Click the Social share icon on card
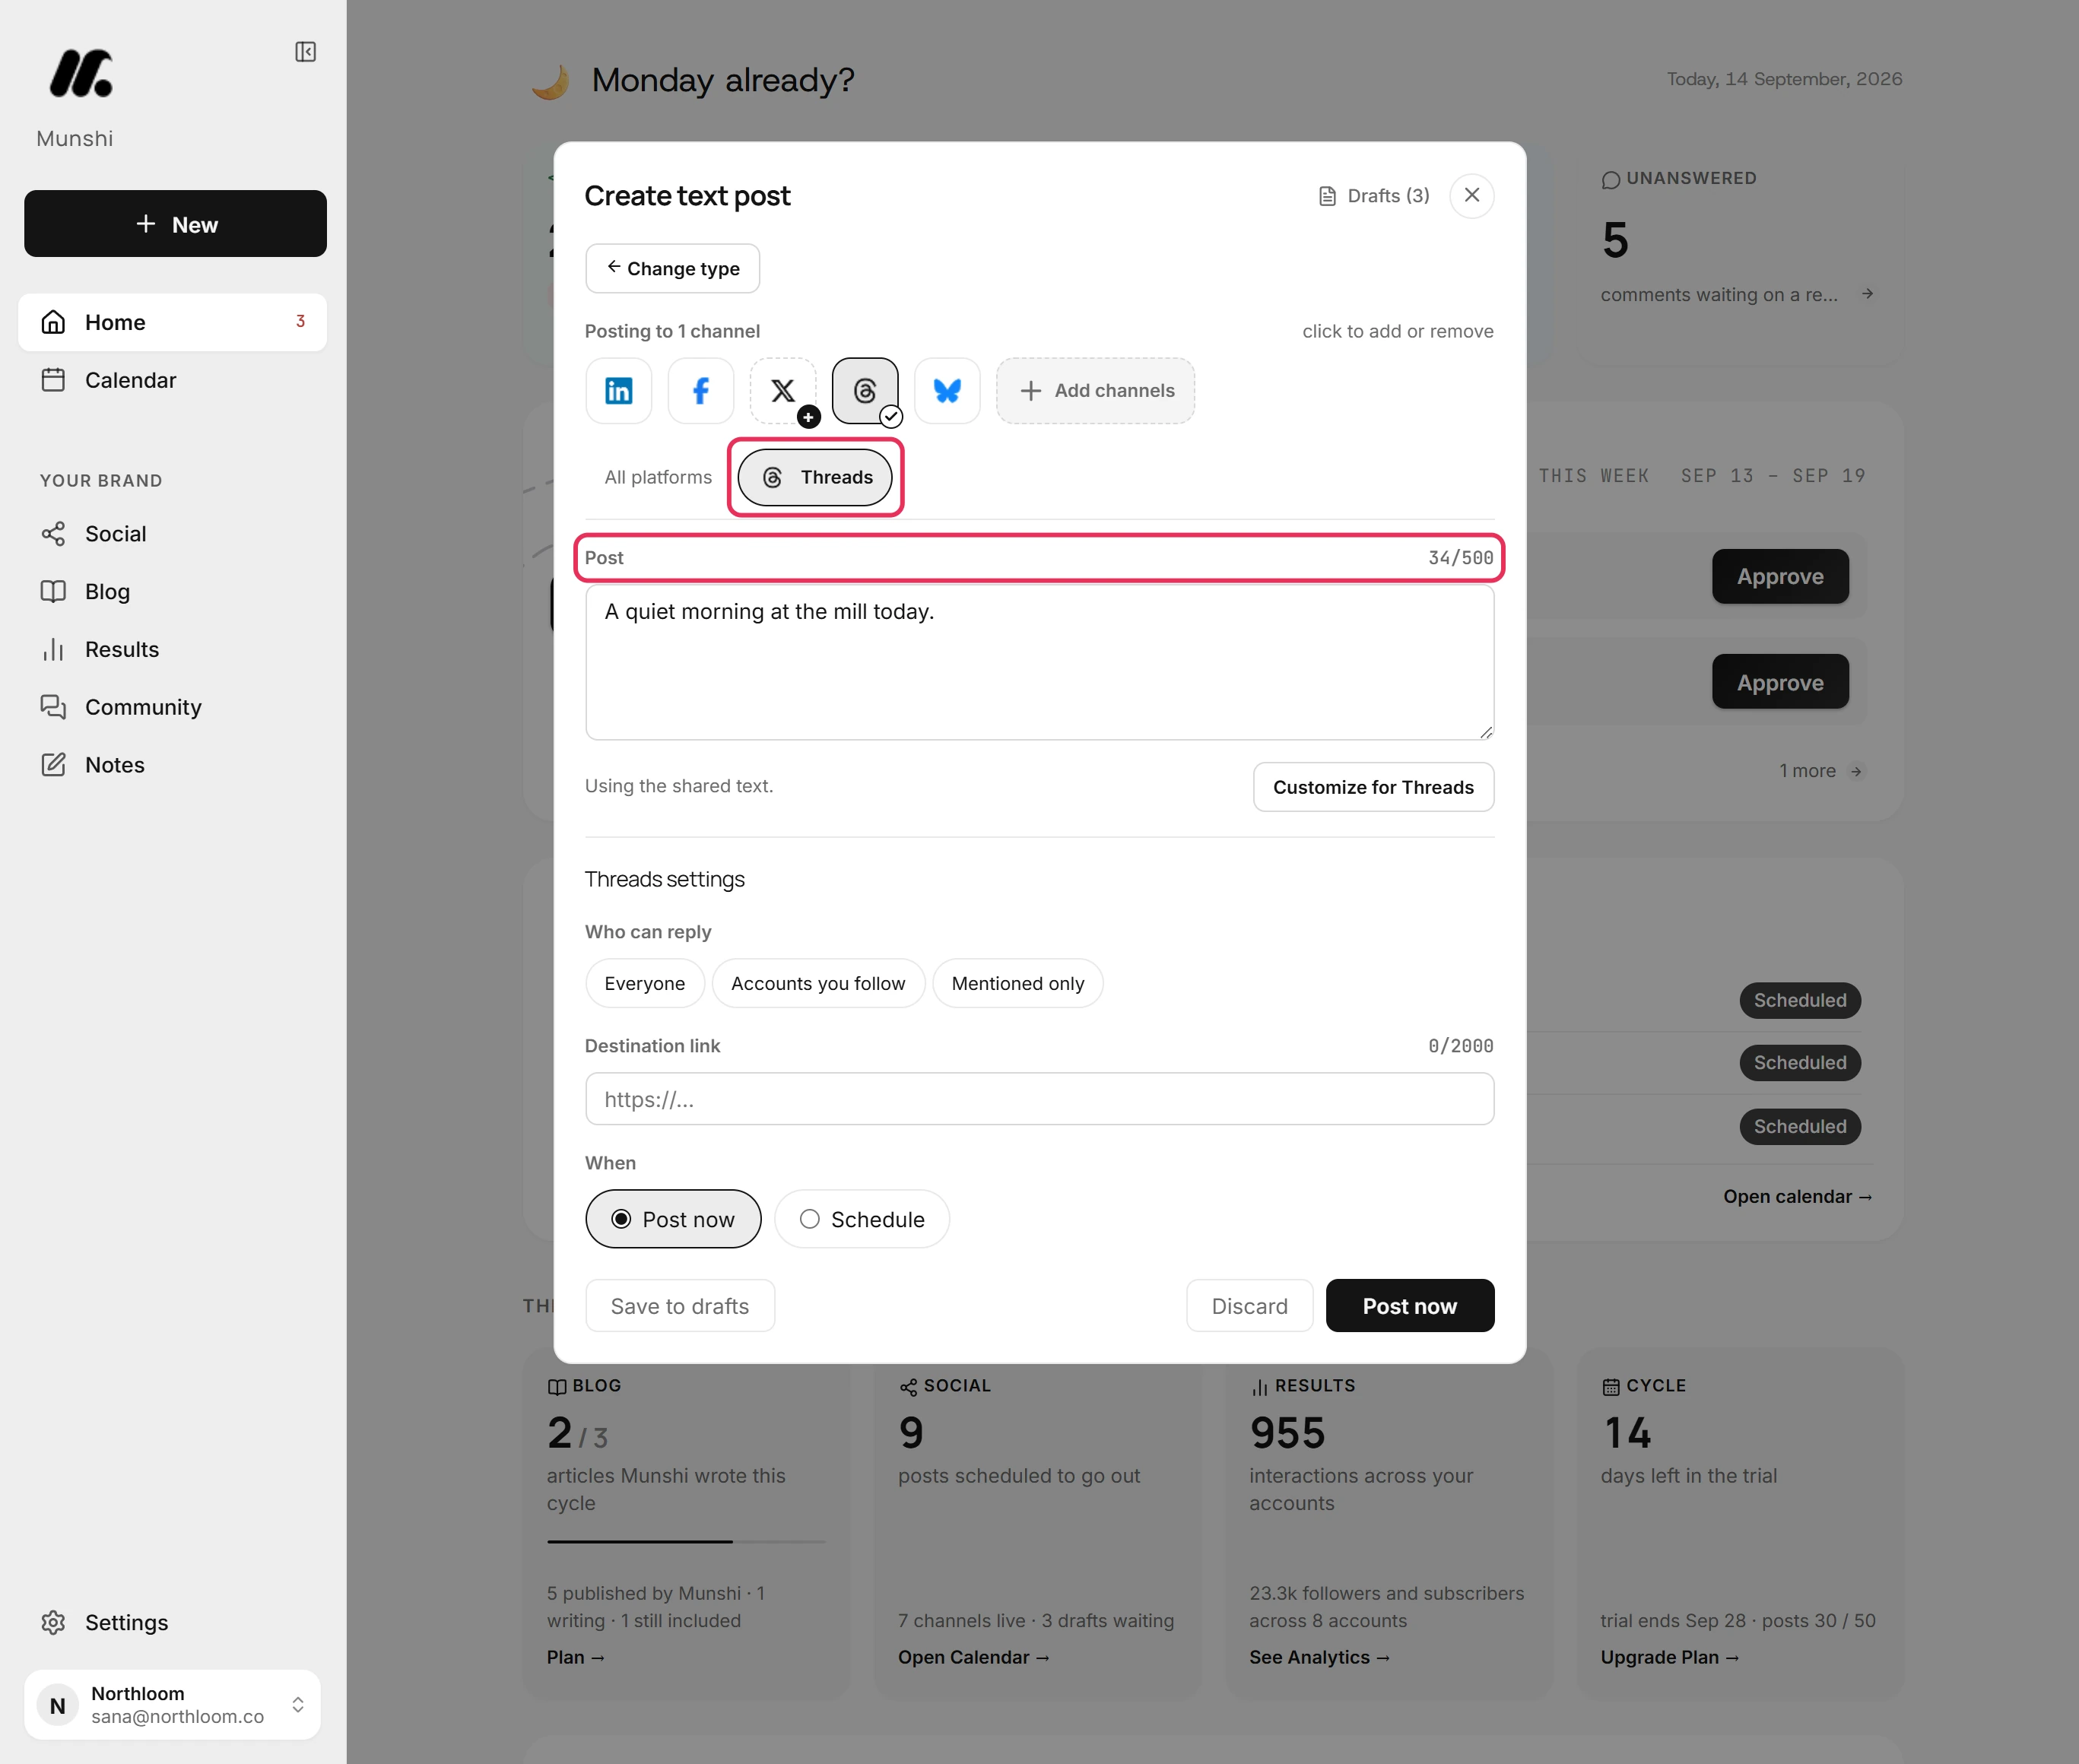This screenshot has height=1764, width=2079. pos(908,1387)
